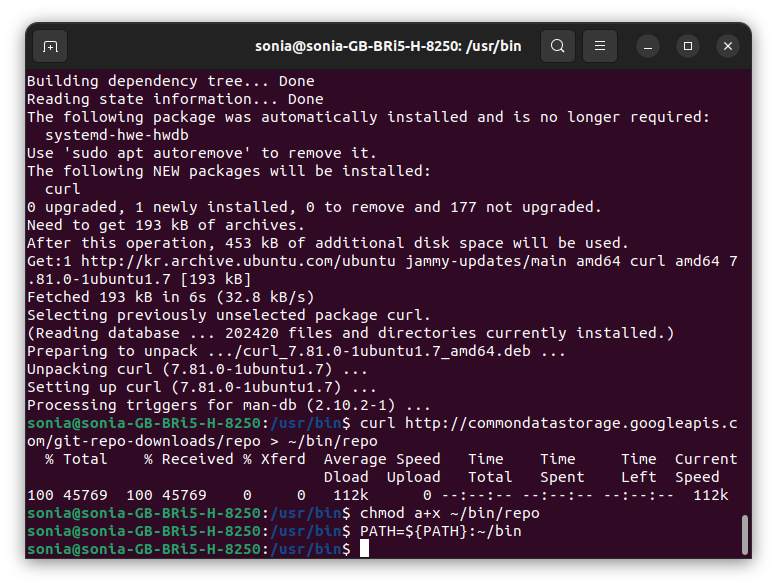Click the window title sonia@sonia-GB-BRi5-H-8250: /usr/bin

pyautogui.click(x=388, y=46)
